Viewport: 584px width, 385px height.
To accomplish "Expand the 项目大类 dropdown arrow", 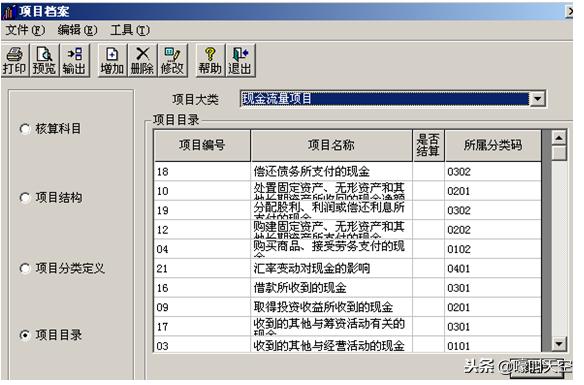I will coord(537,99).
